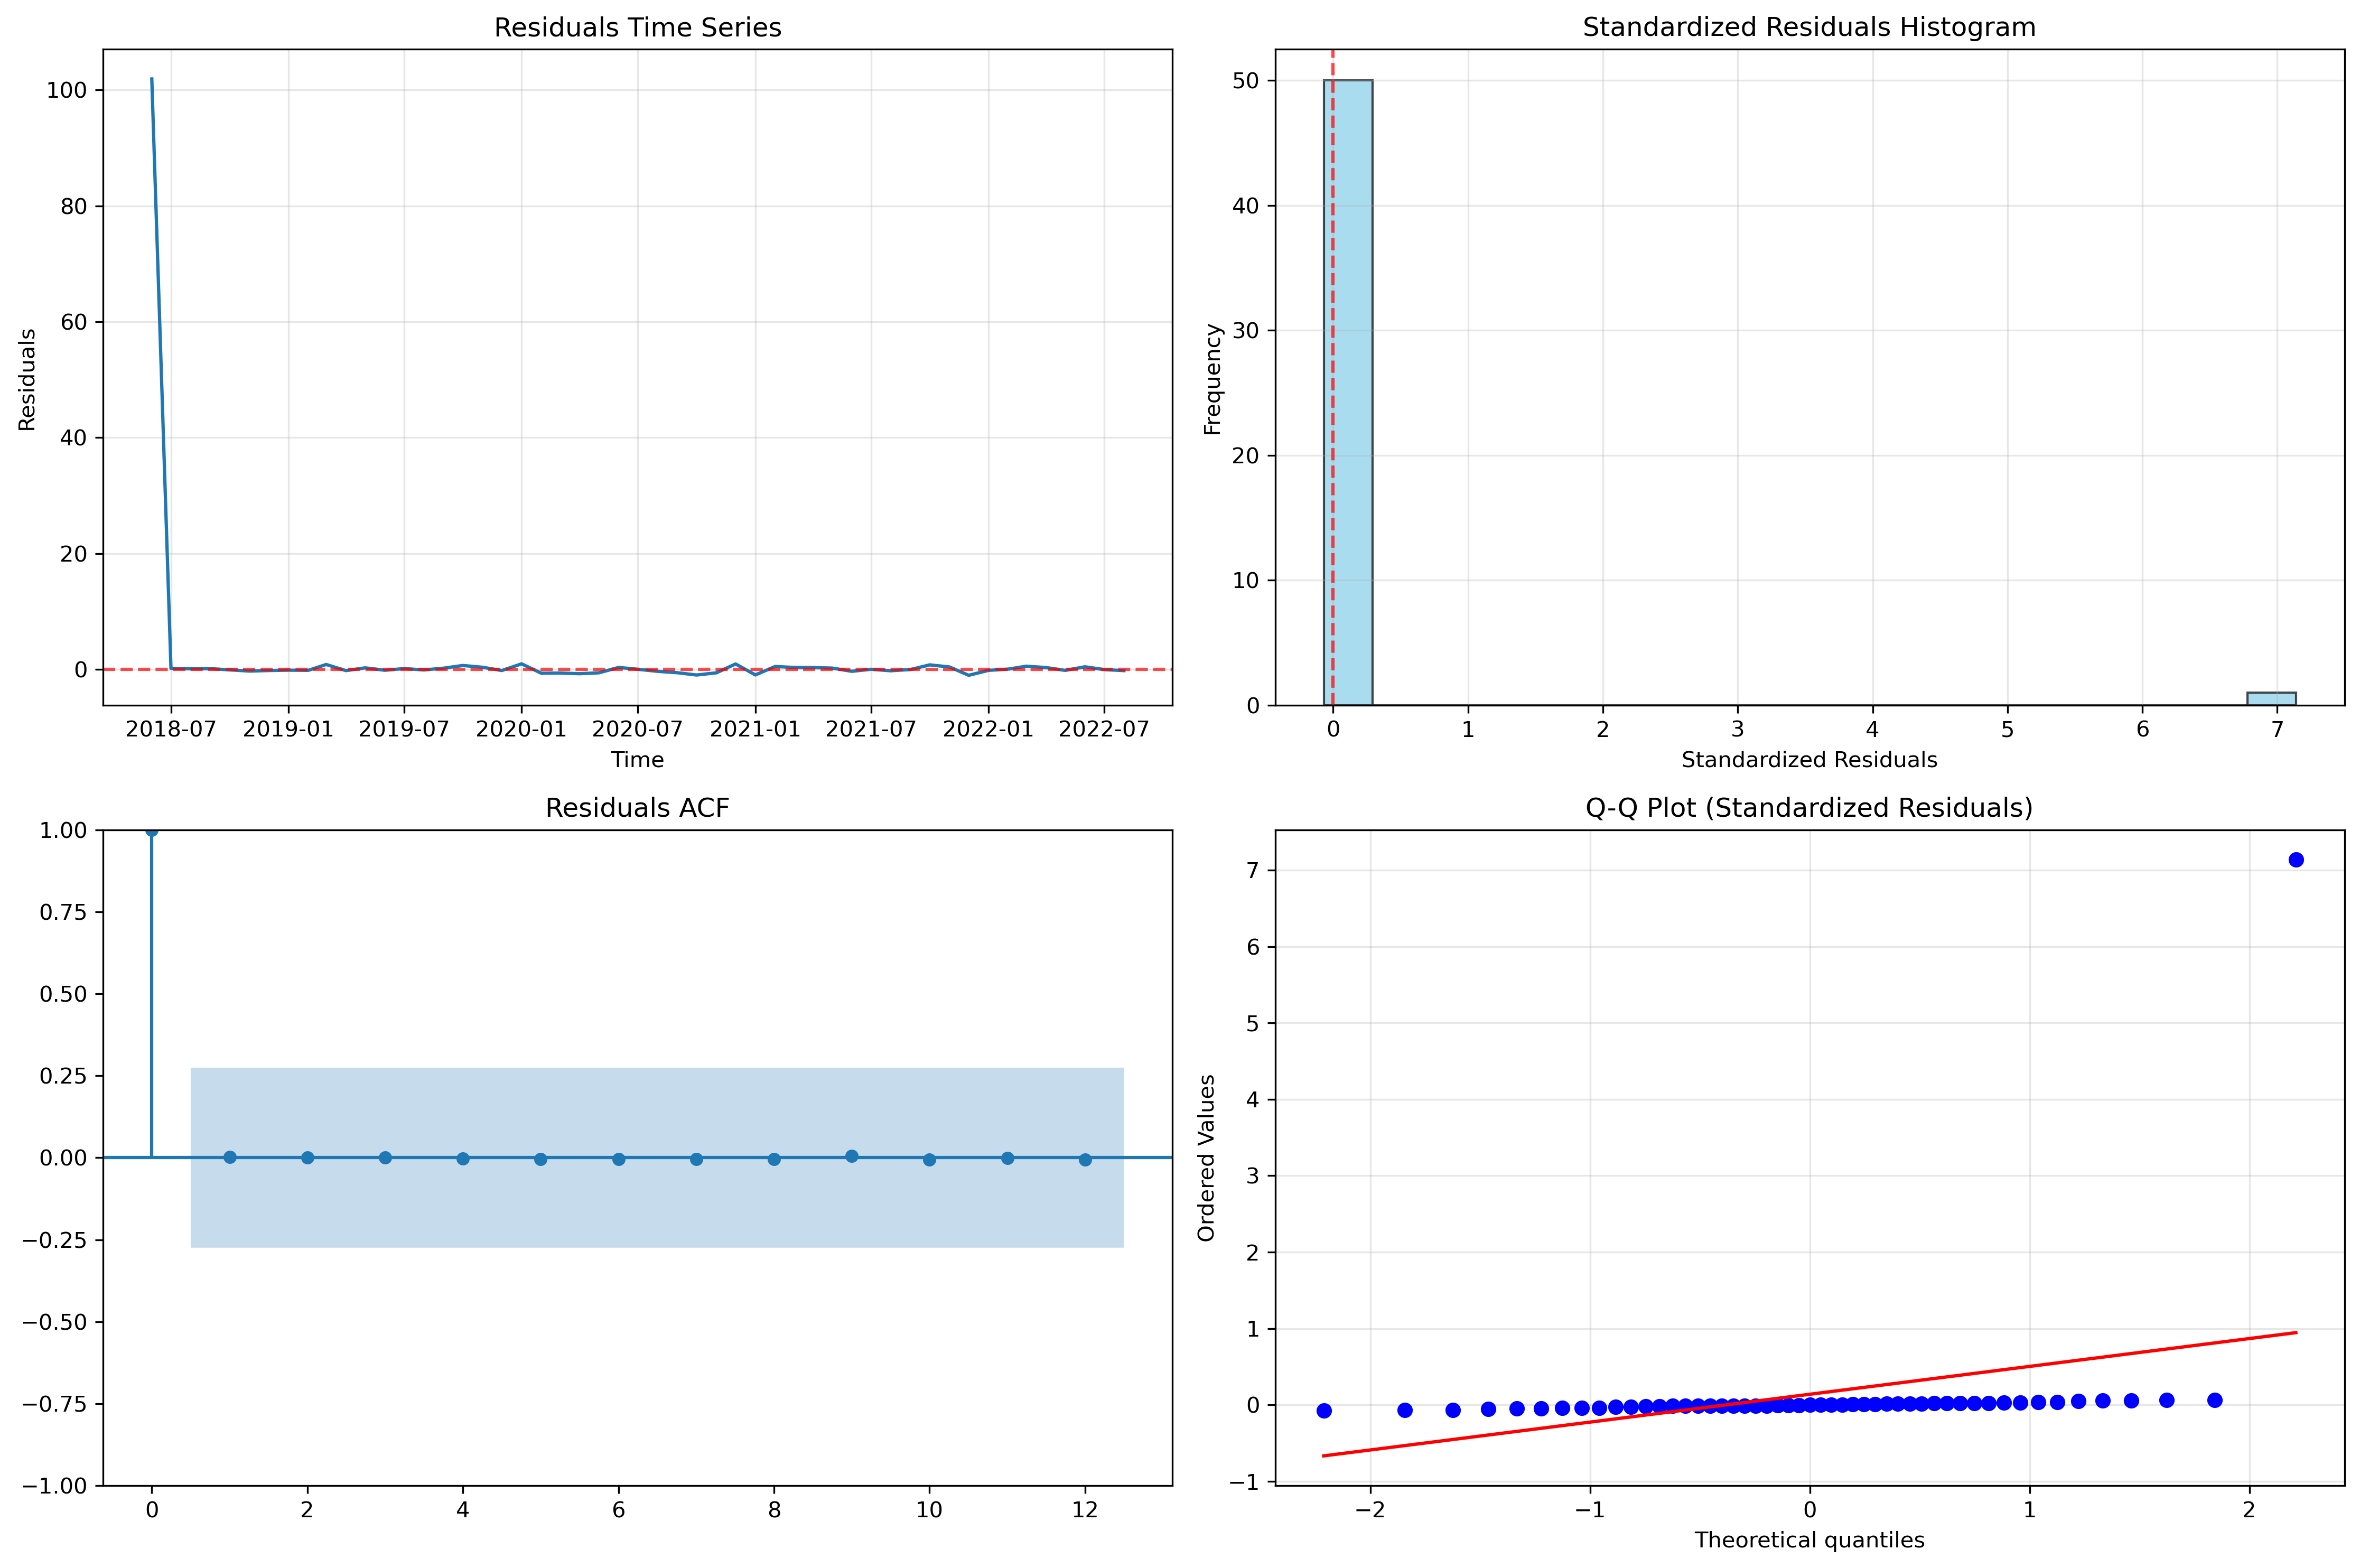Click the ACF lag 0 marker at top
Screen dimensions: 2360x1568
152,831
